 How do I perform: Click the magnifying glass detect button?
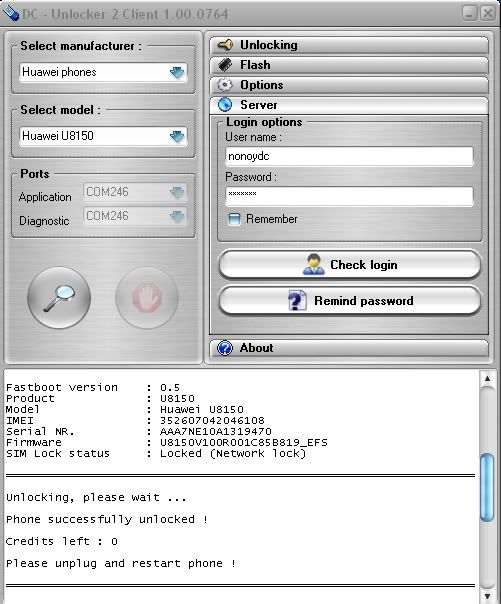[x=59, y=298]
